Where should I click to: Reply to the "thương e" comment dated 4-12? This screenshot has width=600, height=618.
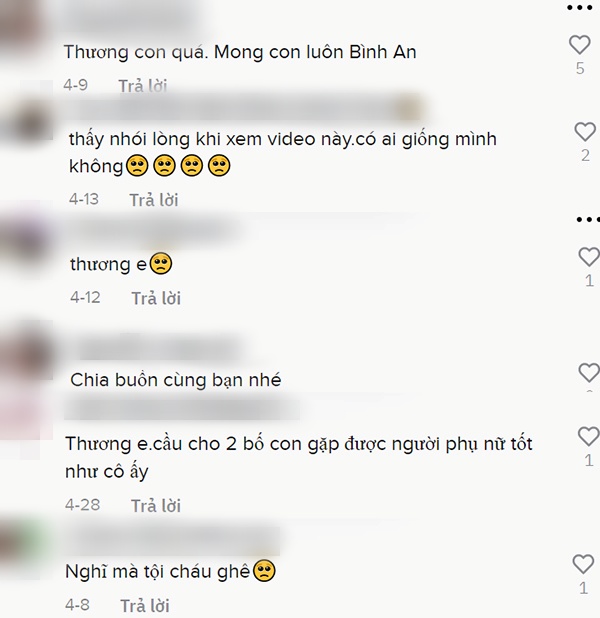coord(156,298)
